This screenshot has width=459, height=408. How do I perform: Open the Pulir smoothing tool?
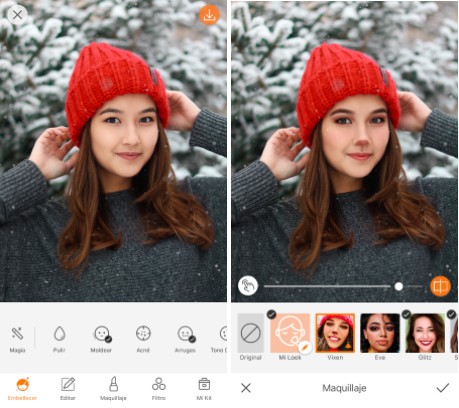point(59,339)
